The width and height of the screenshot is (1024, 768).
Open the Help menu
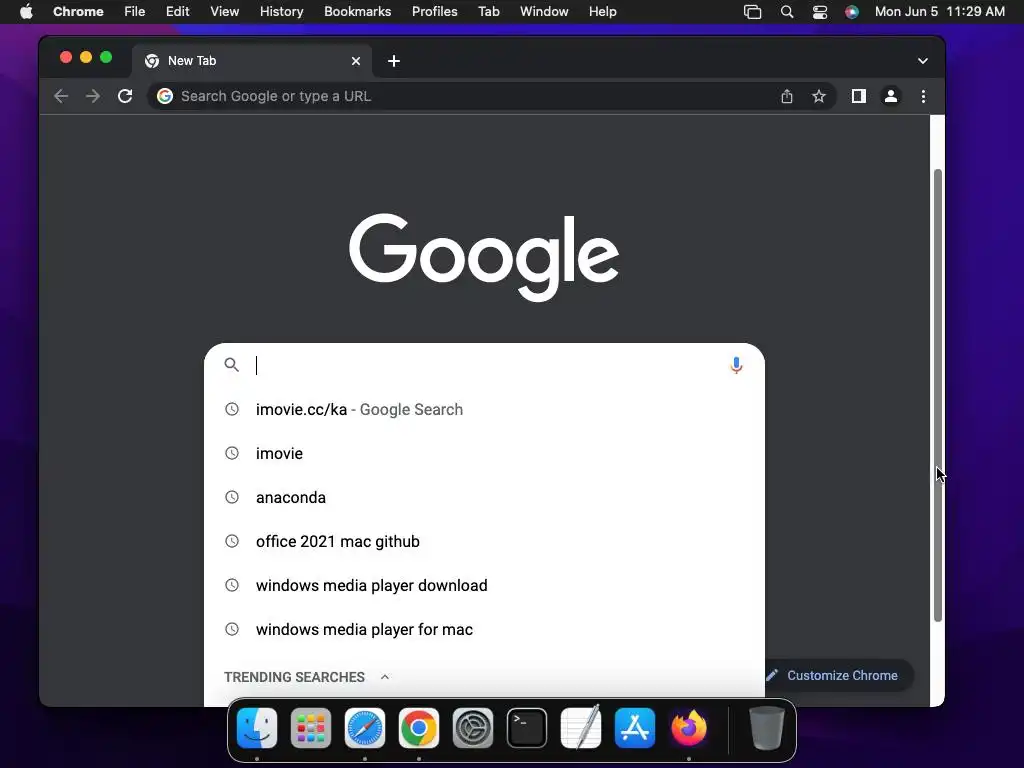[x=602, y=12]
